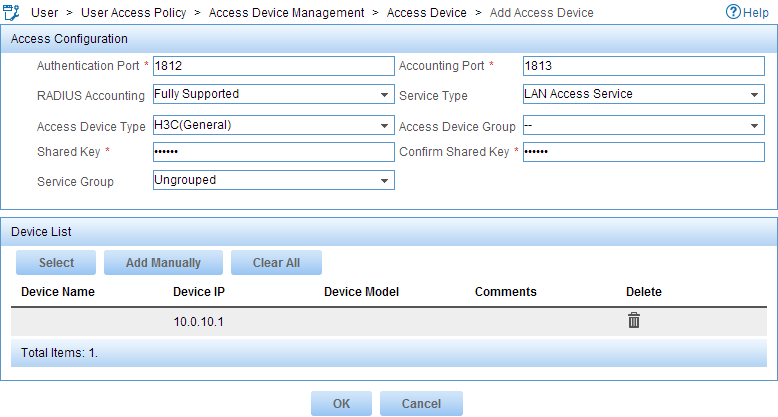
Task: Go to User Access Policy breadcrumb
Action: [x=133, y=12]
